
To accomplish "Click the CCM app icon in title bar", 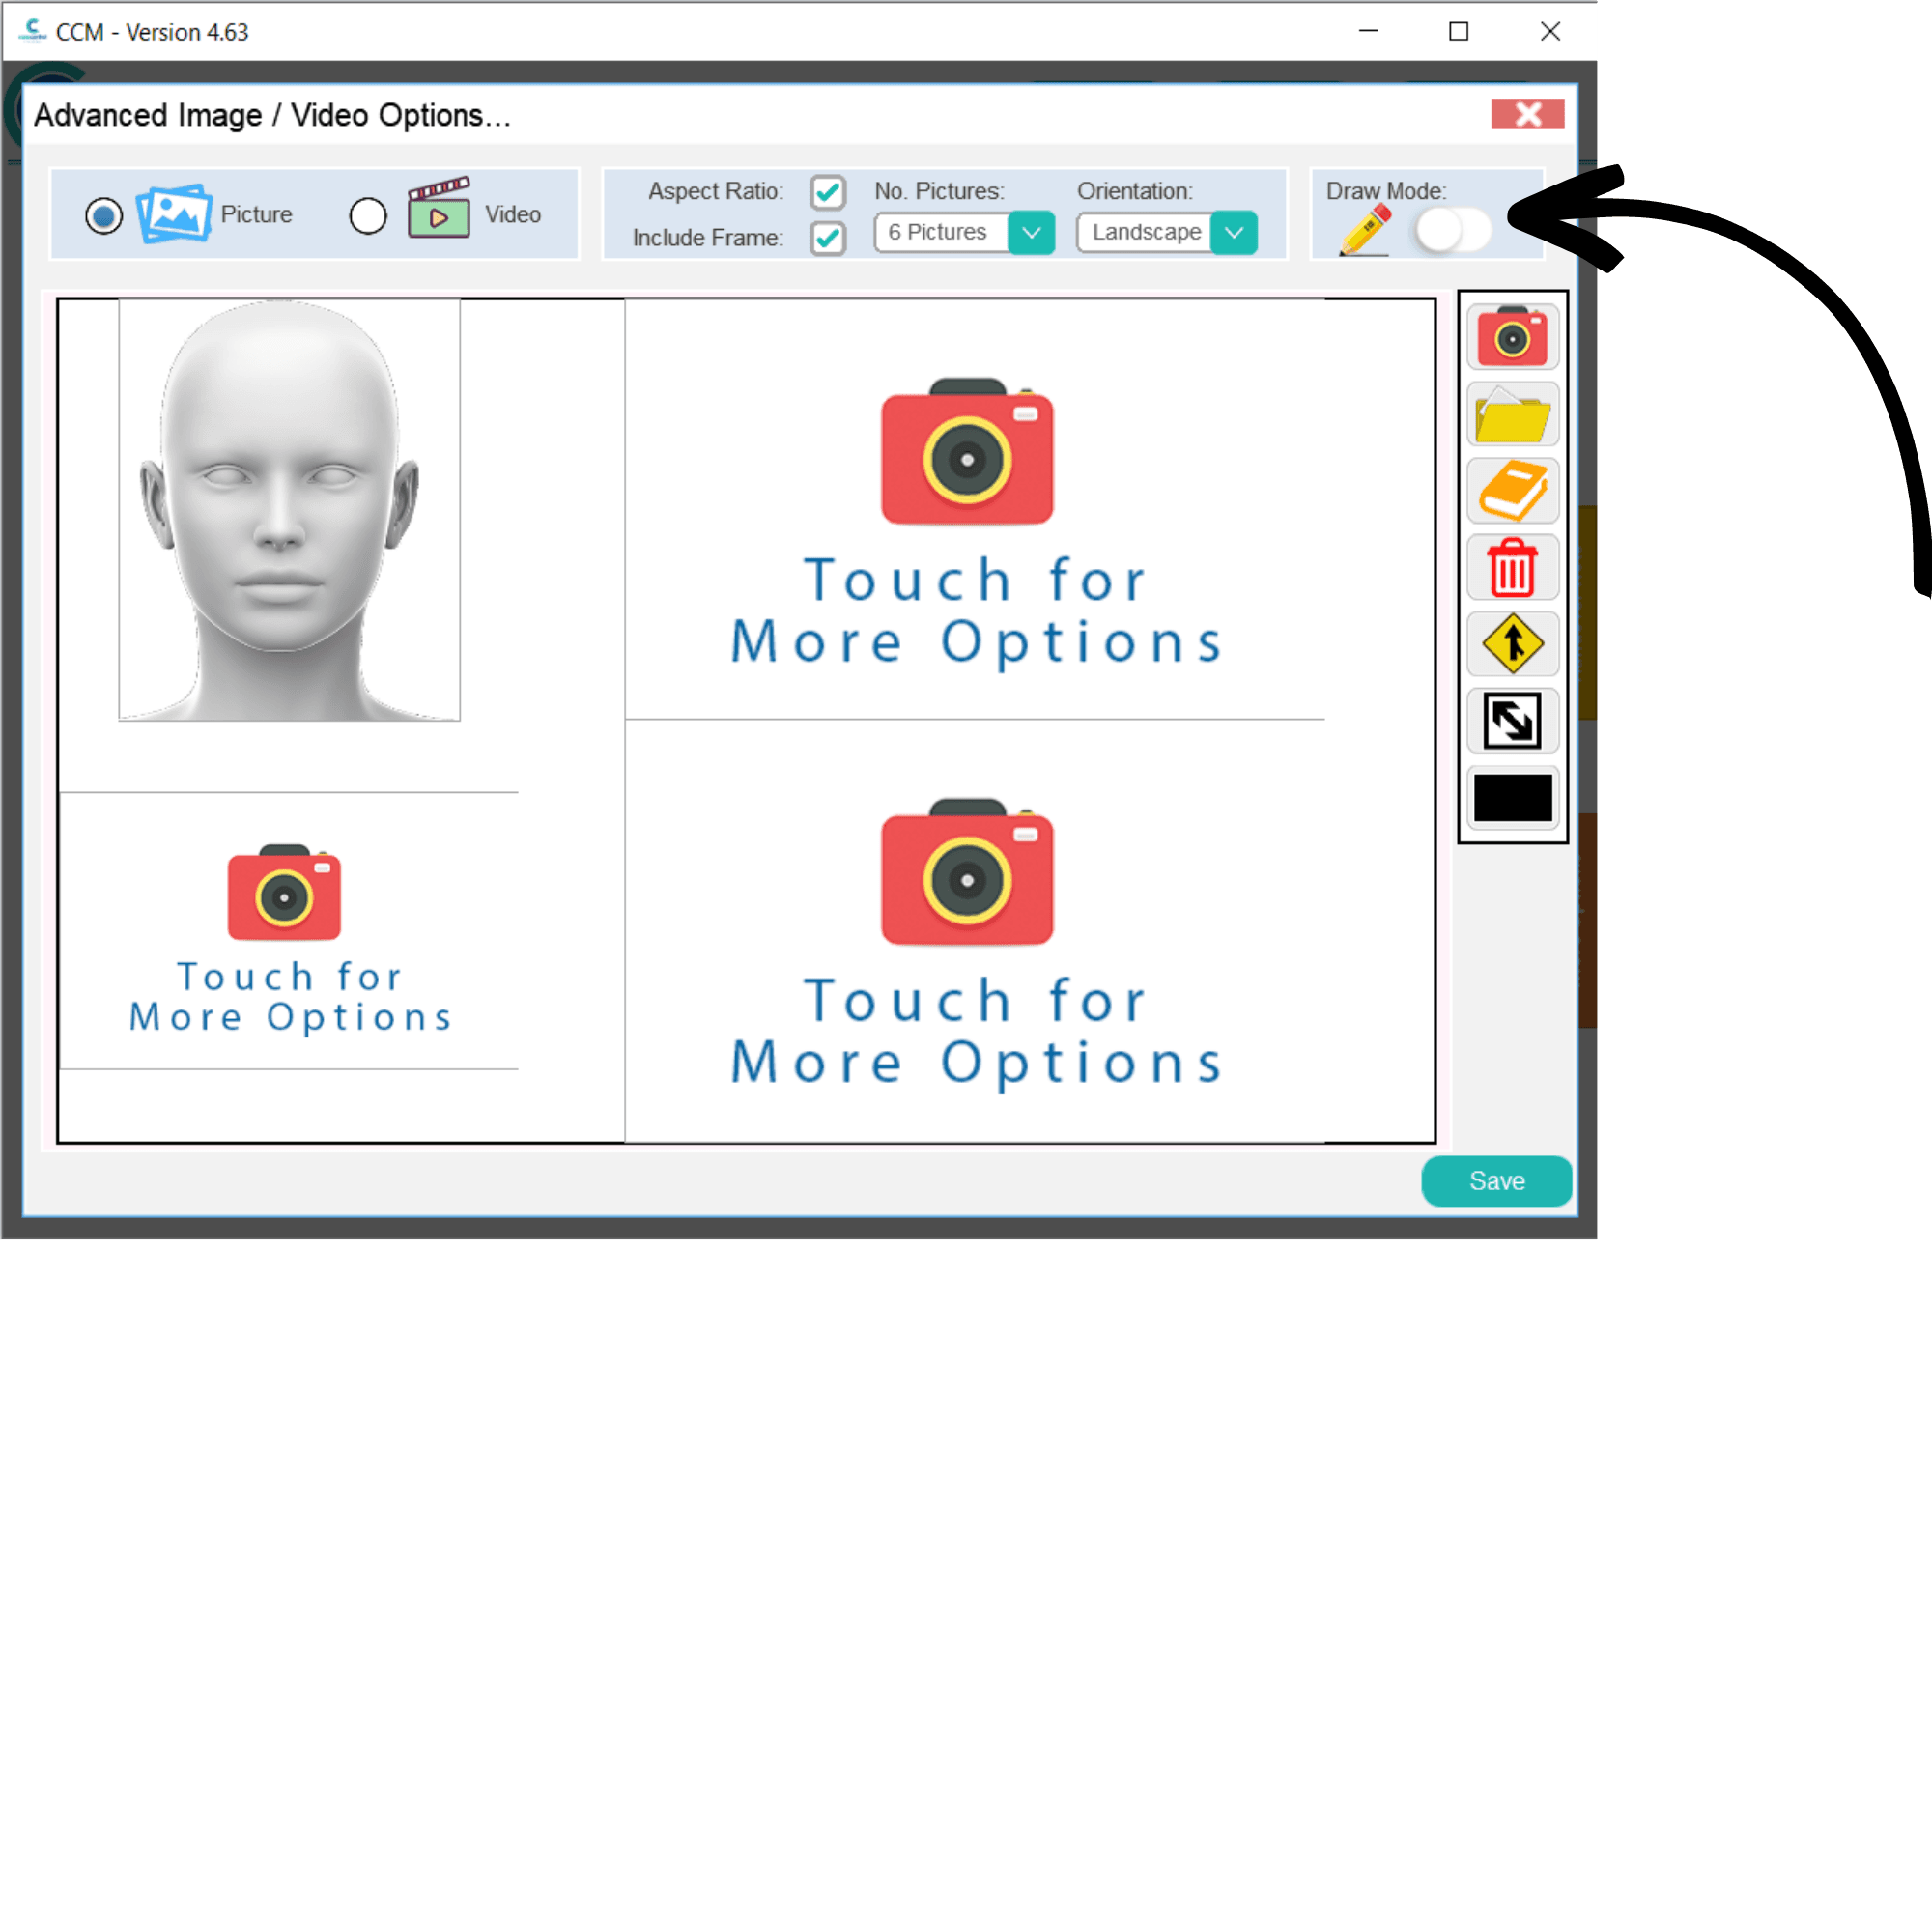I will click(x=33, y=31).
